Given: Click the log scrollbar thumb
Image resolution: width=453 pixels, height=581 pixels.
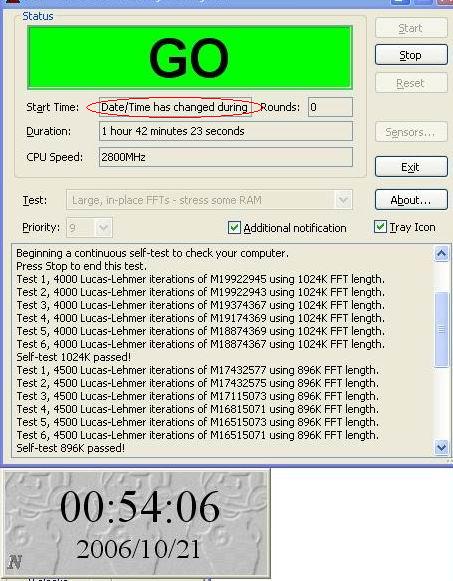Looking at the screenshot, I should (441, 329).
